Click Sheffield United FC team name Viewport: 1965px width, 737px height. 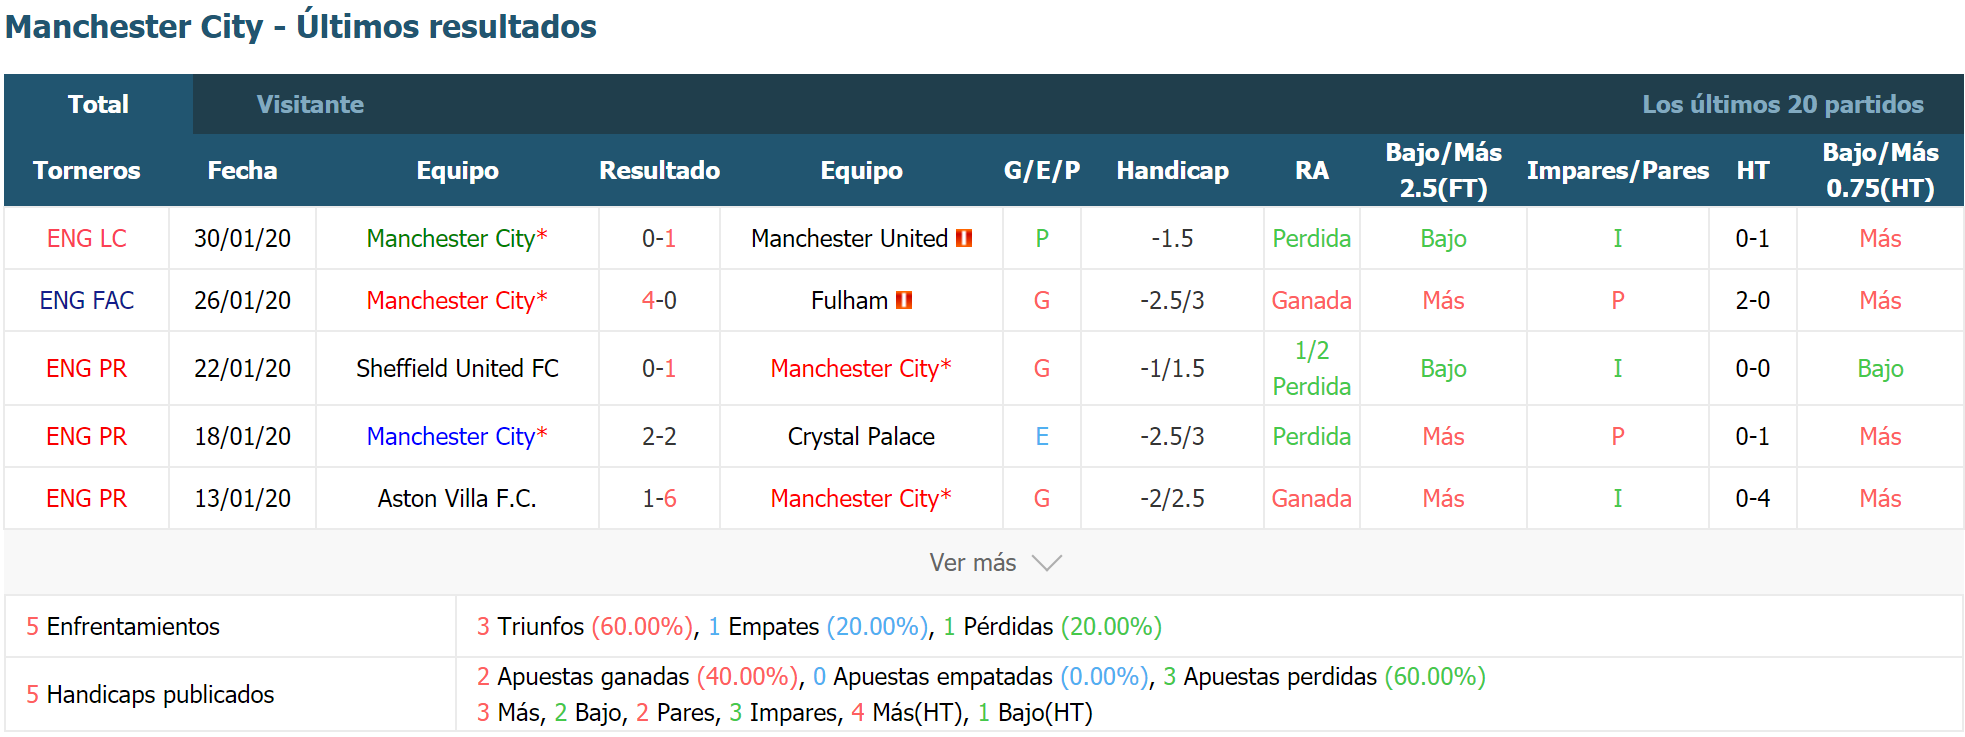pos(458,369)
